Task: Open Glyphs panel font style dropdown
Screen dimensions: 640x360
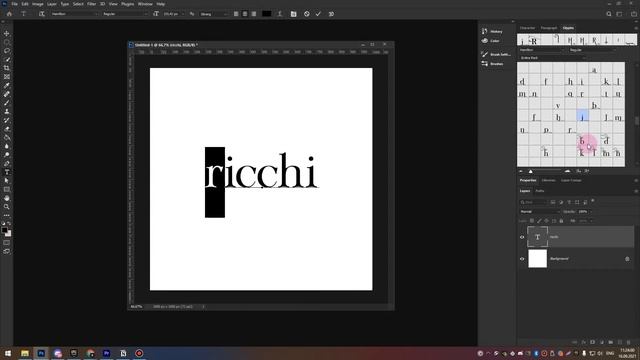Action: 593,50
